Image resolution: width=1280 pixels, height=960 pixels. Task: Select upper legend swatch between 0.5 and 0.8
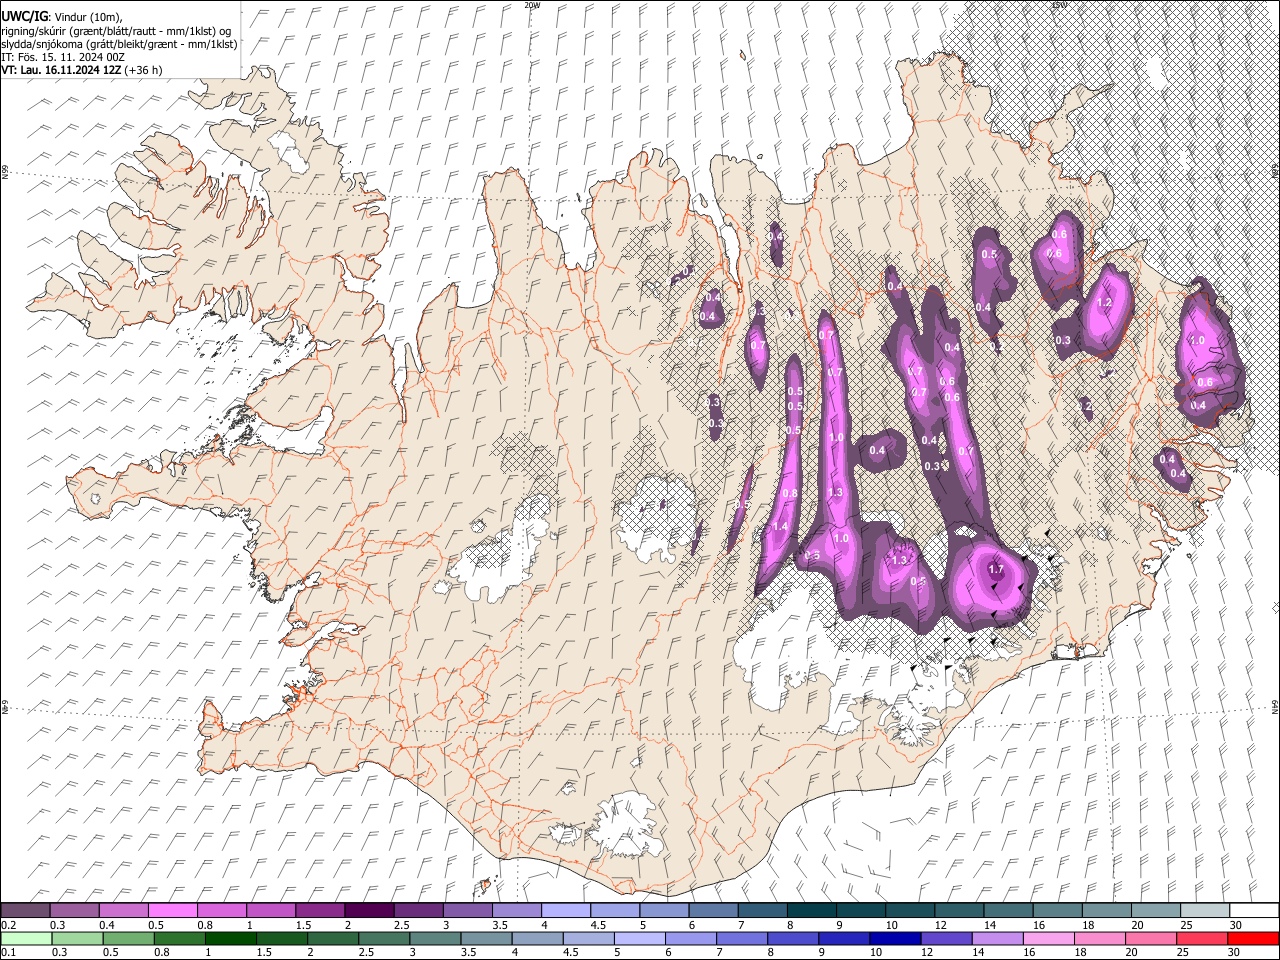173,911
